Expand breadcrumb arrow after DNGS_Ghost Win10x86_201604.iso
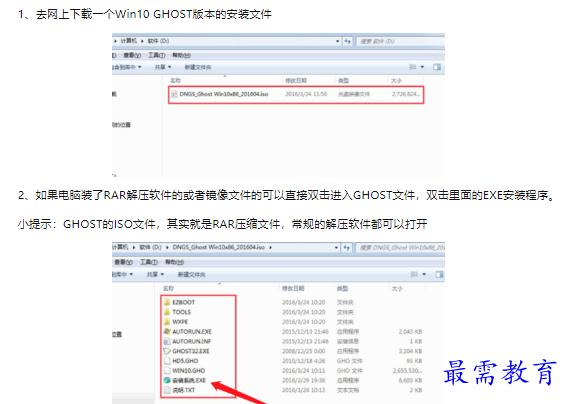This screenshot has height=404, width=565. (270, 247)
